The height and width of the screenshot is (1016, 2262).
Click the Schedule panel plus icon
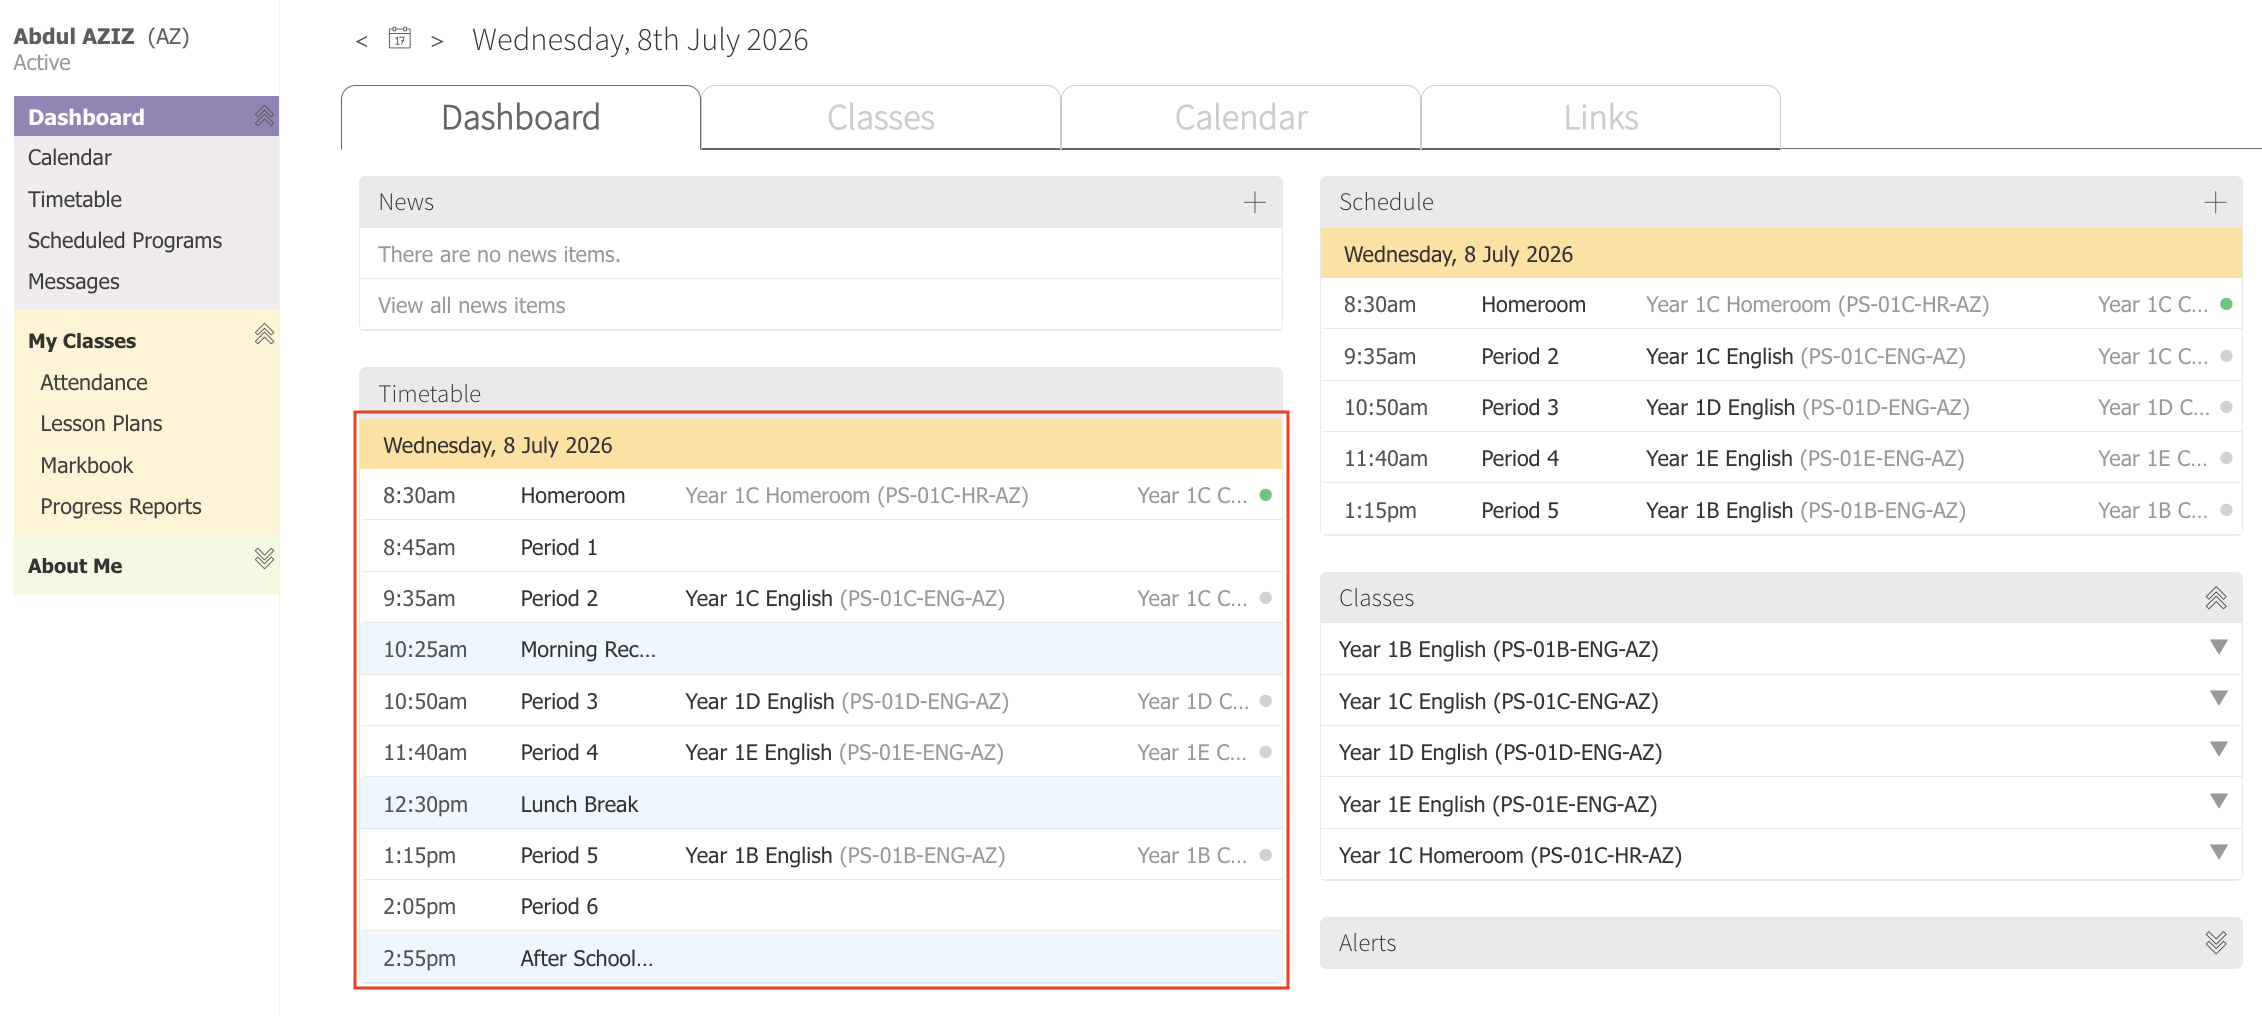click(2215, 203)
